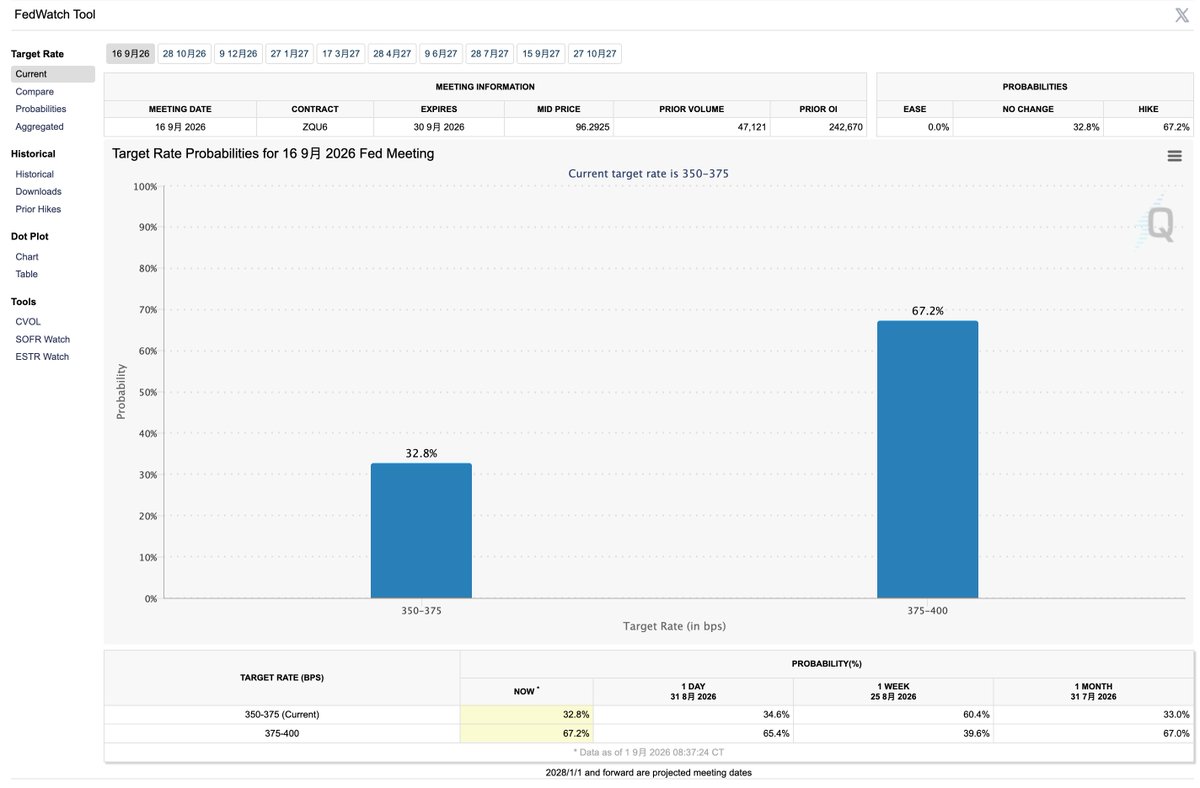This screenshot has width=1200, height=788.
Task: Click the 39.6% one-week probability cell
Action: coord(893,733)
